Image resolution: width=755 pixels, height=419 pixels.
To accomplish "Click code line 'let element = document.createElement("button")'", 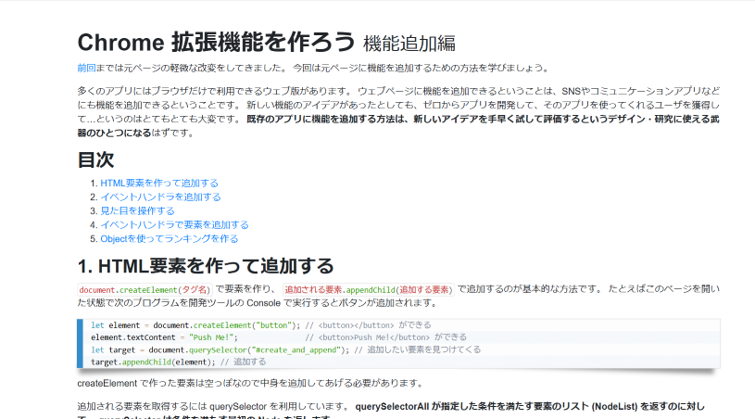I will click(x=195, y=325).
